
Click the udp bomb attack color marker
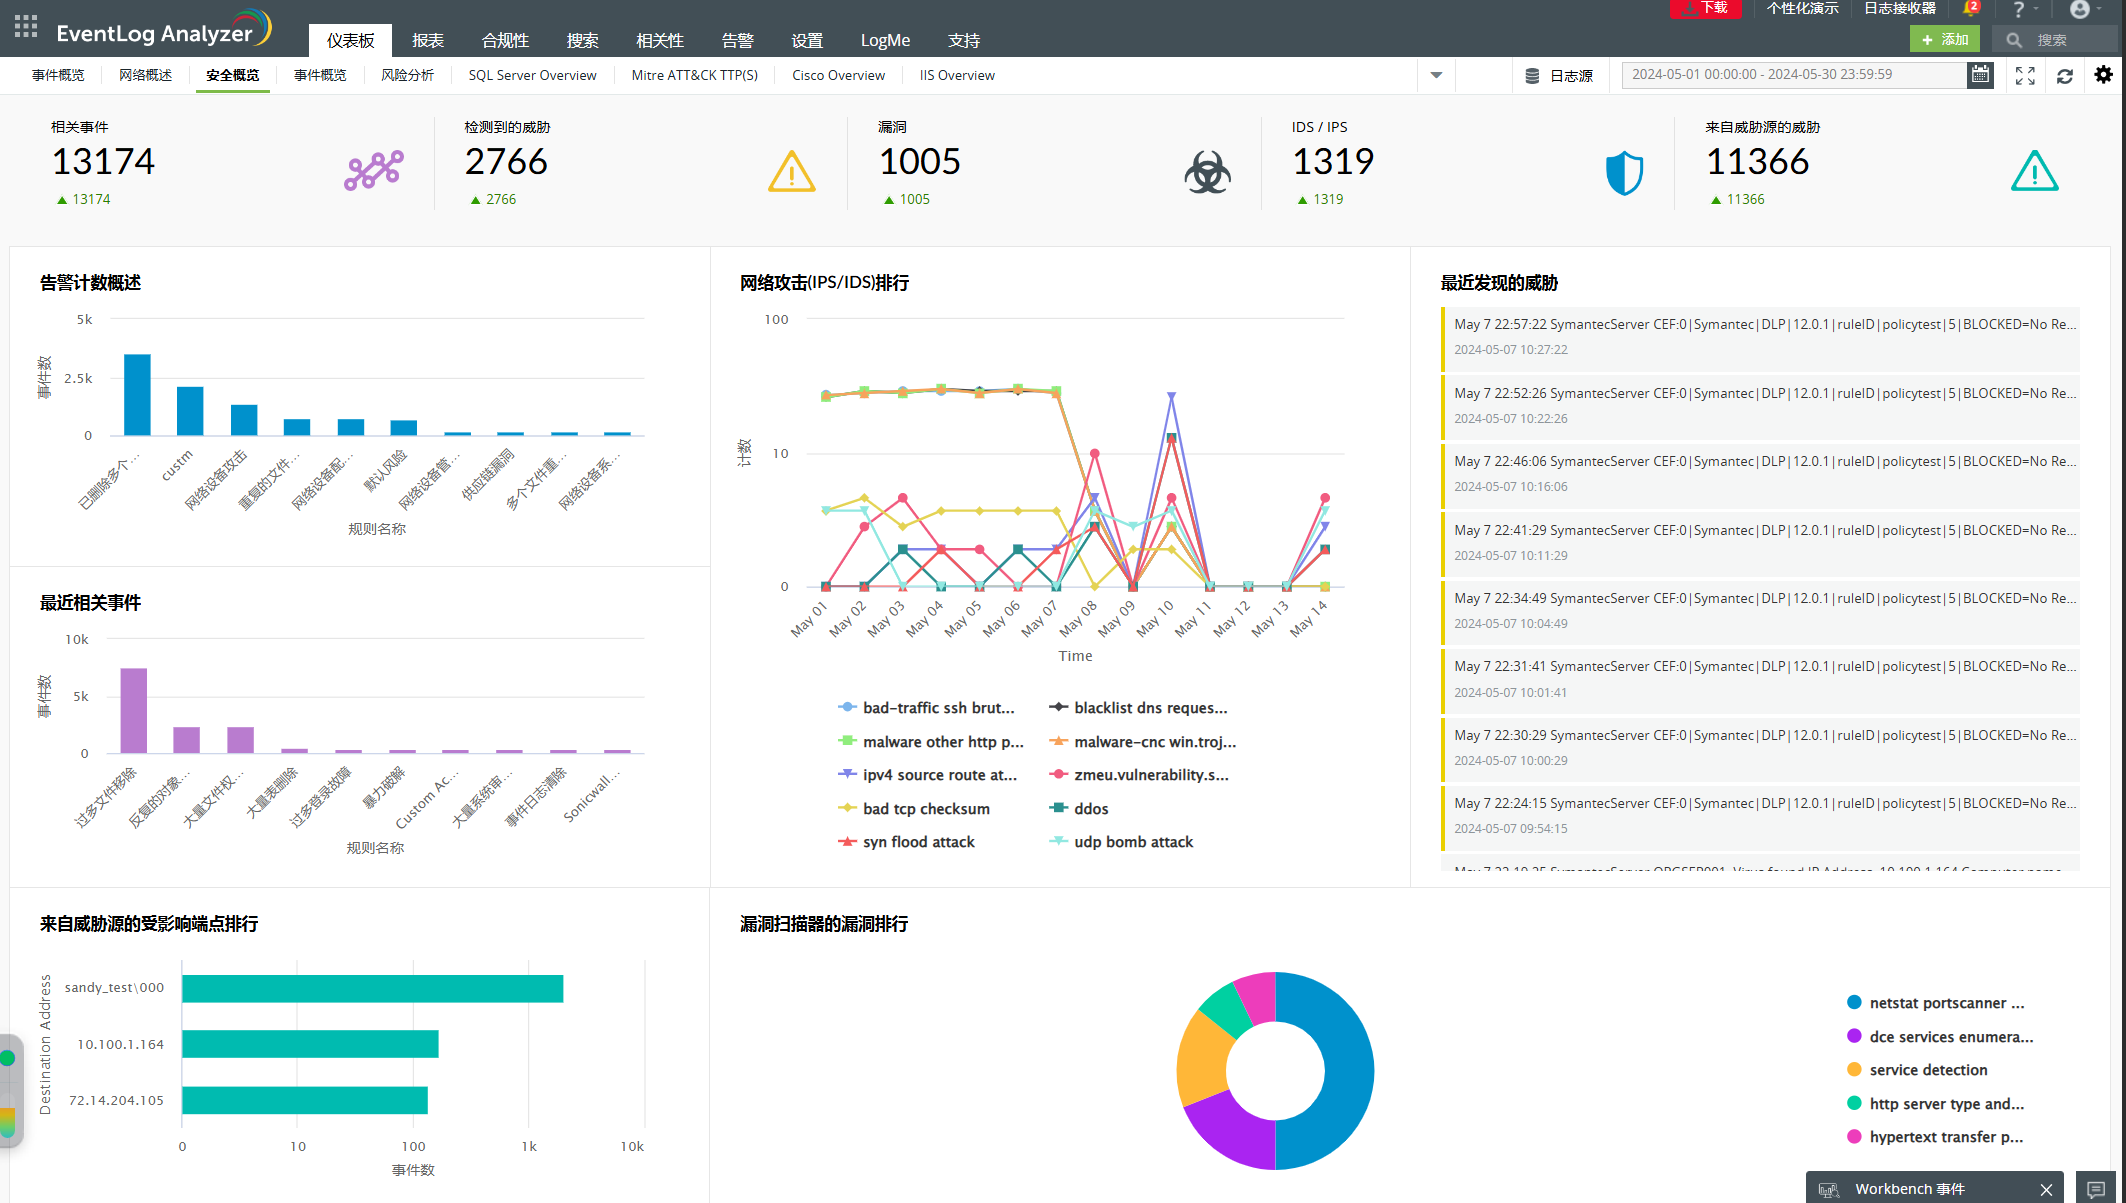(x=1058, y=841)
